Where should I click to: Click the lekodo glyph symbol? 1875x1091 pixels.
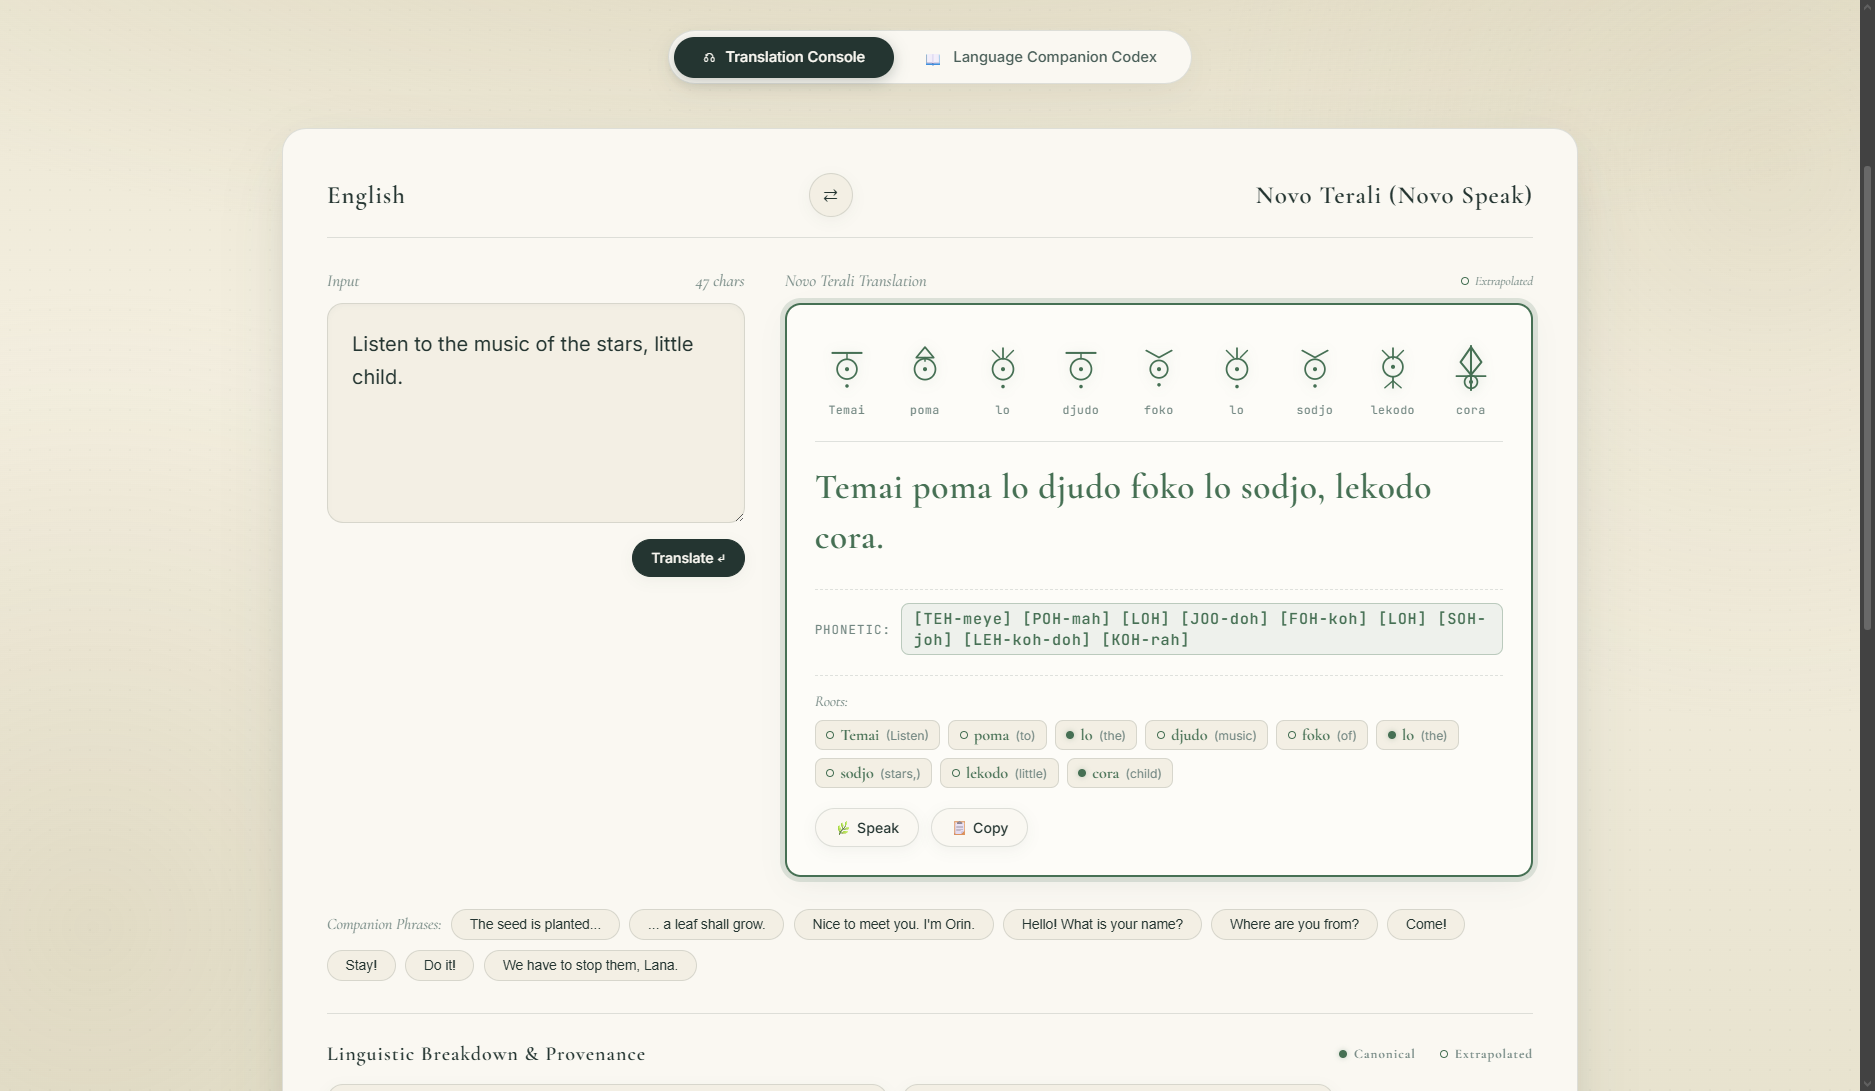coord(1393,369)
